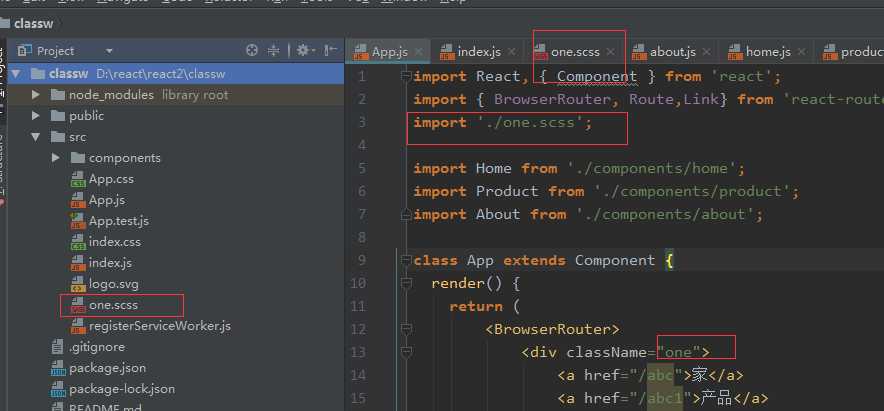884x411 pixels.
Task: Click the .gitignore file icon
Action: point(58,347)
